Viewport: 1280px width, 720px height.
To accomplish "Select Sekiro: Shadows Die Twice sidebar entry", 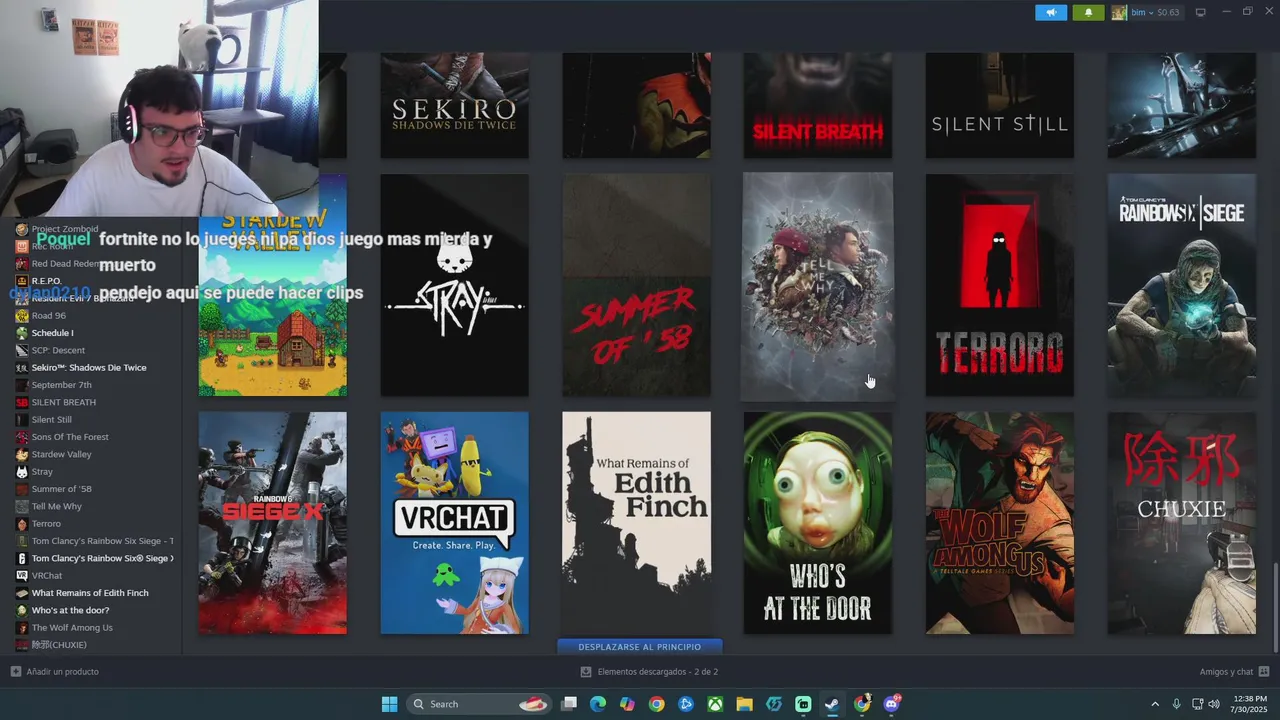I will tap(89, 368).
